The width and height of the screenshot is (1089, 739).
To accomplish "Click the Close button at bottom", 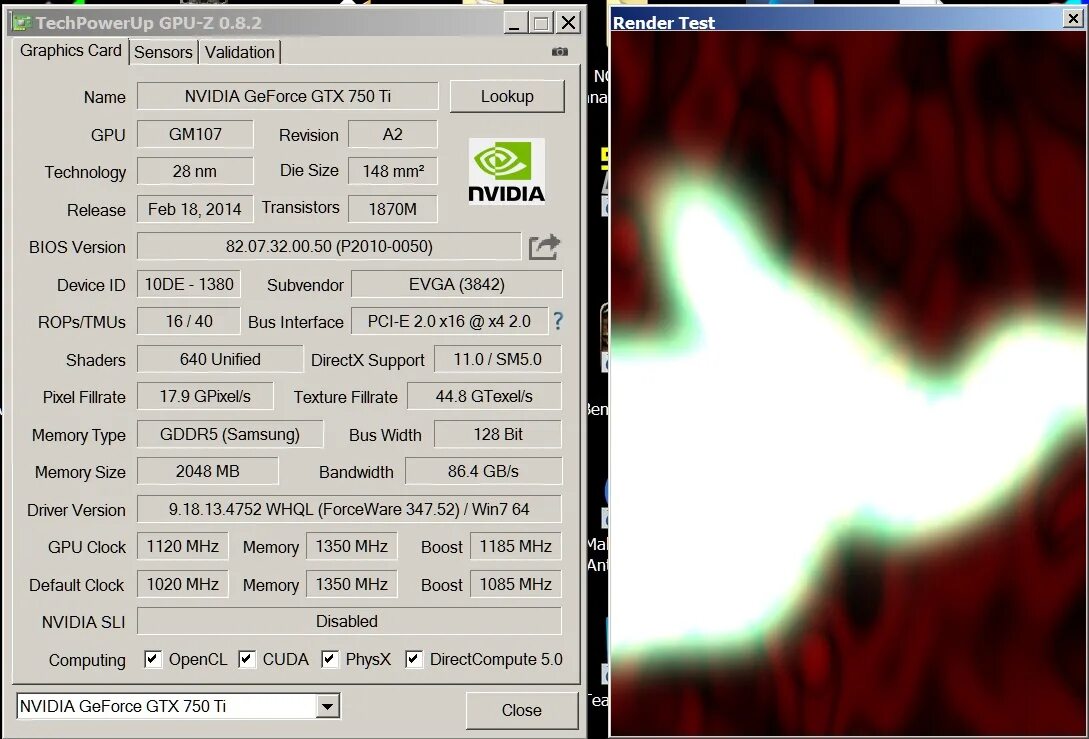I will pos(522,711).
